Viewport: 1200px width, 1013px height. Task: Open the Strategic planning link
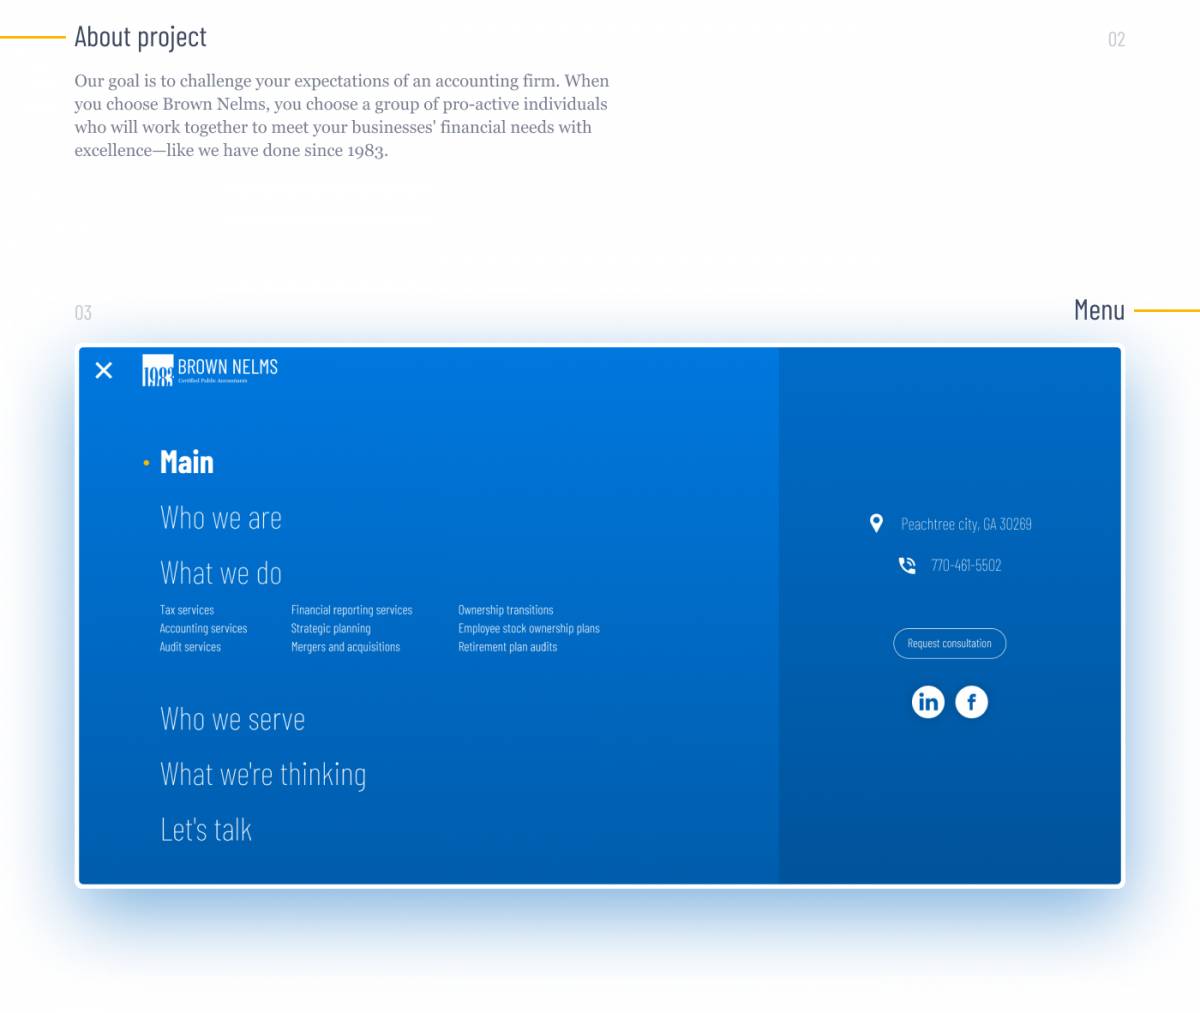click(x=331, y=629)
